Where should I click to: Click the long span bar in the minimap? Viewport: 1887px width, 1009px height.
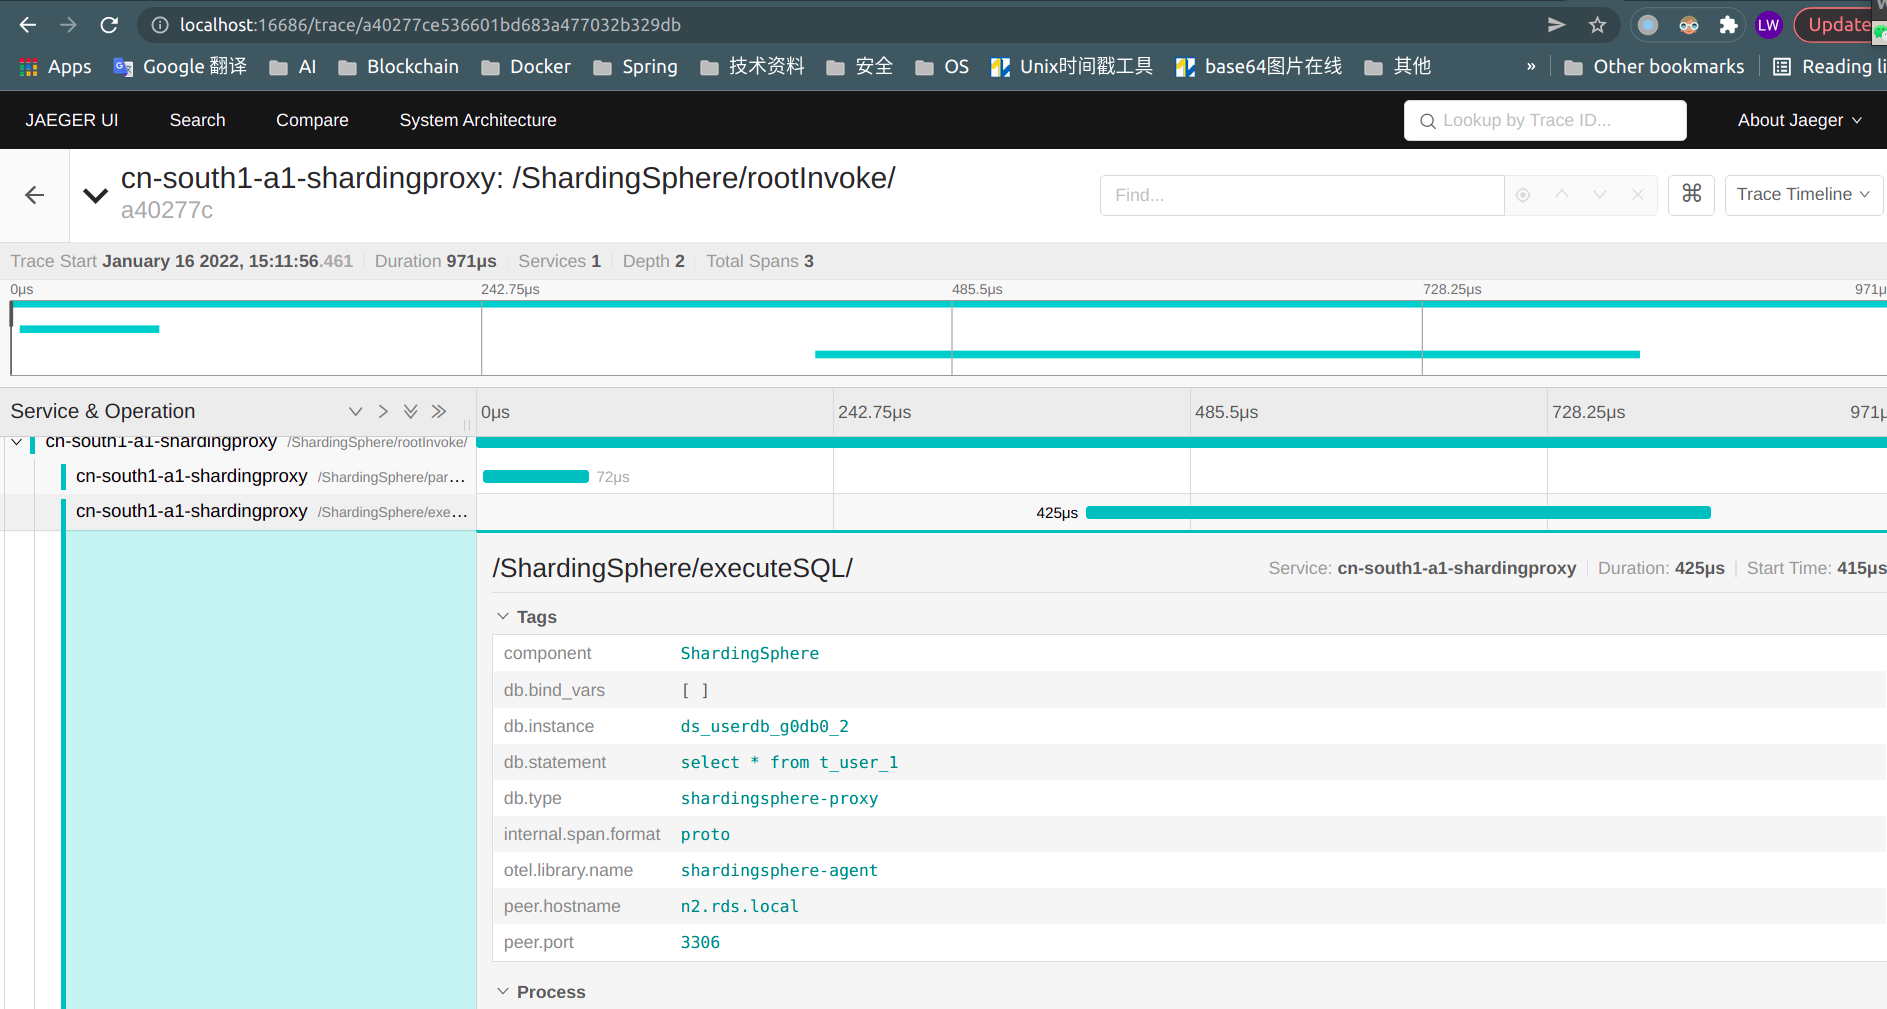pyautogui.click(x=1227, y=354)
